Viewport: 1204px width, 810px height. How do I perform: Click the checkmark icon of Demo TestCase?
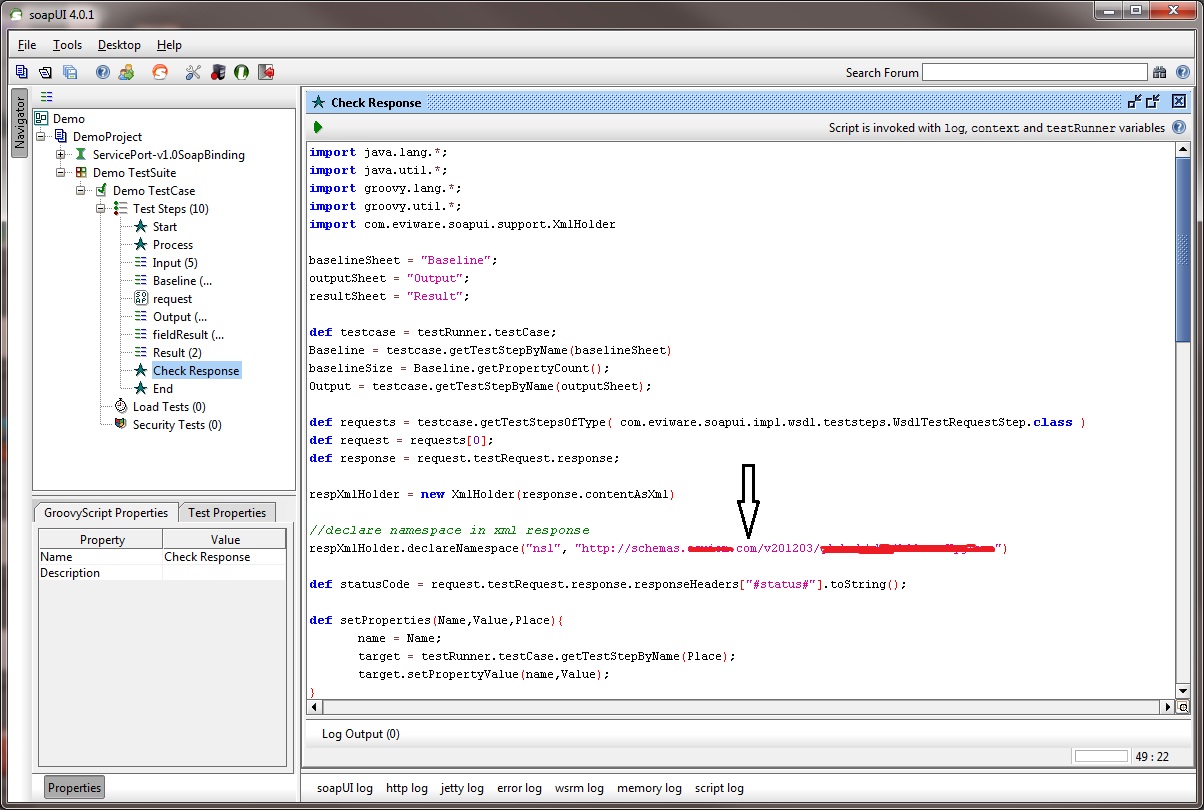tap(101, 191)
